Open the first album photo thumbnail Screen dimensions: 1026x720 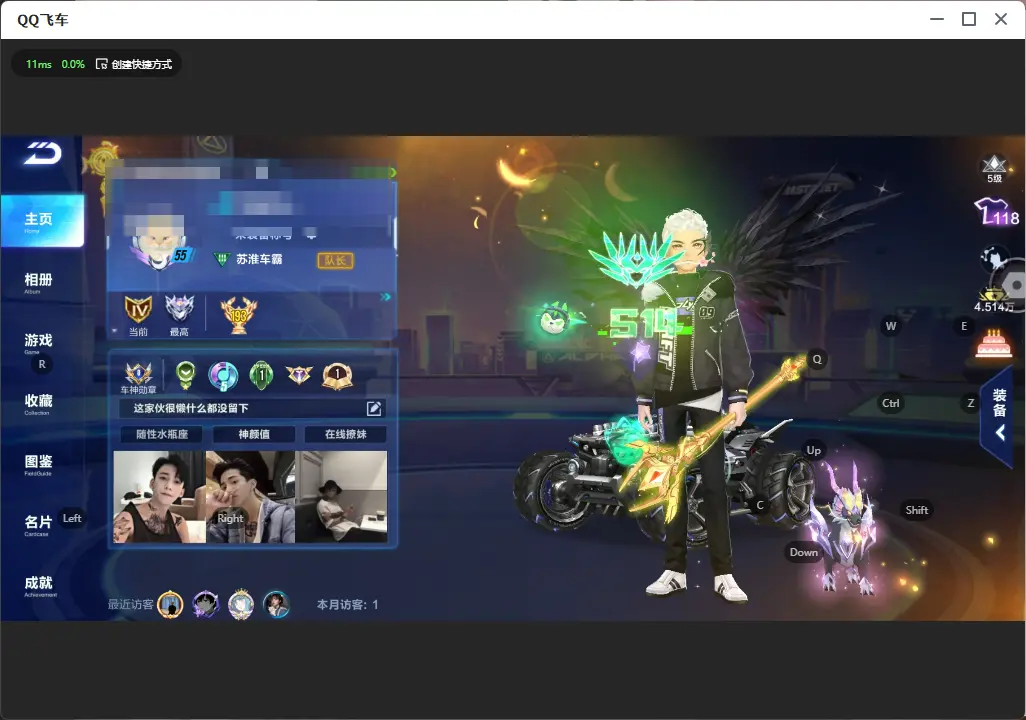[160, 497]
